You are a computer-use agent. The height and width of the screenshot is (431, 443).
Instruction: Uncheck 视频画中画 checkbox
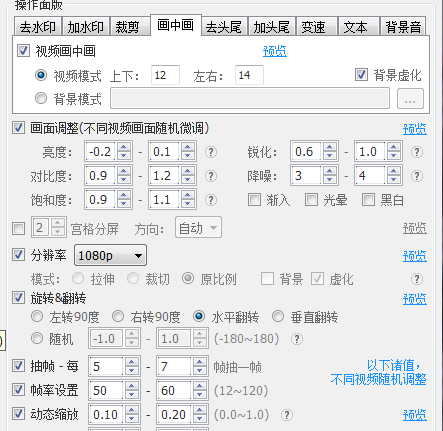click(x=23, y=51)
